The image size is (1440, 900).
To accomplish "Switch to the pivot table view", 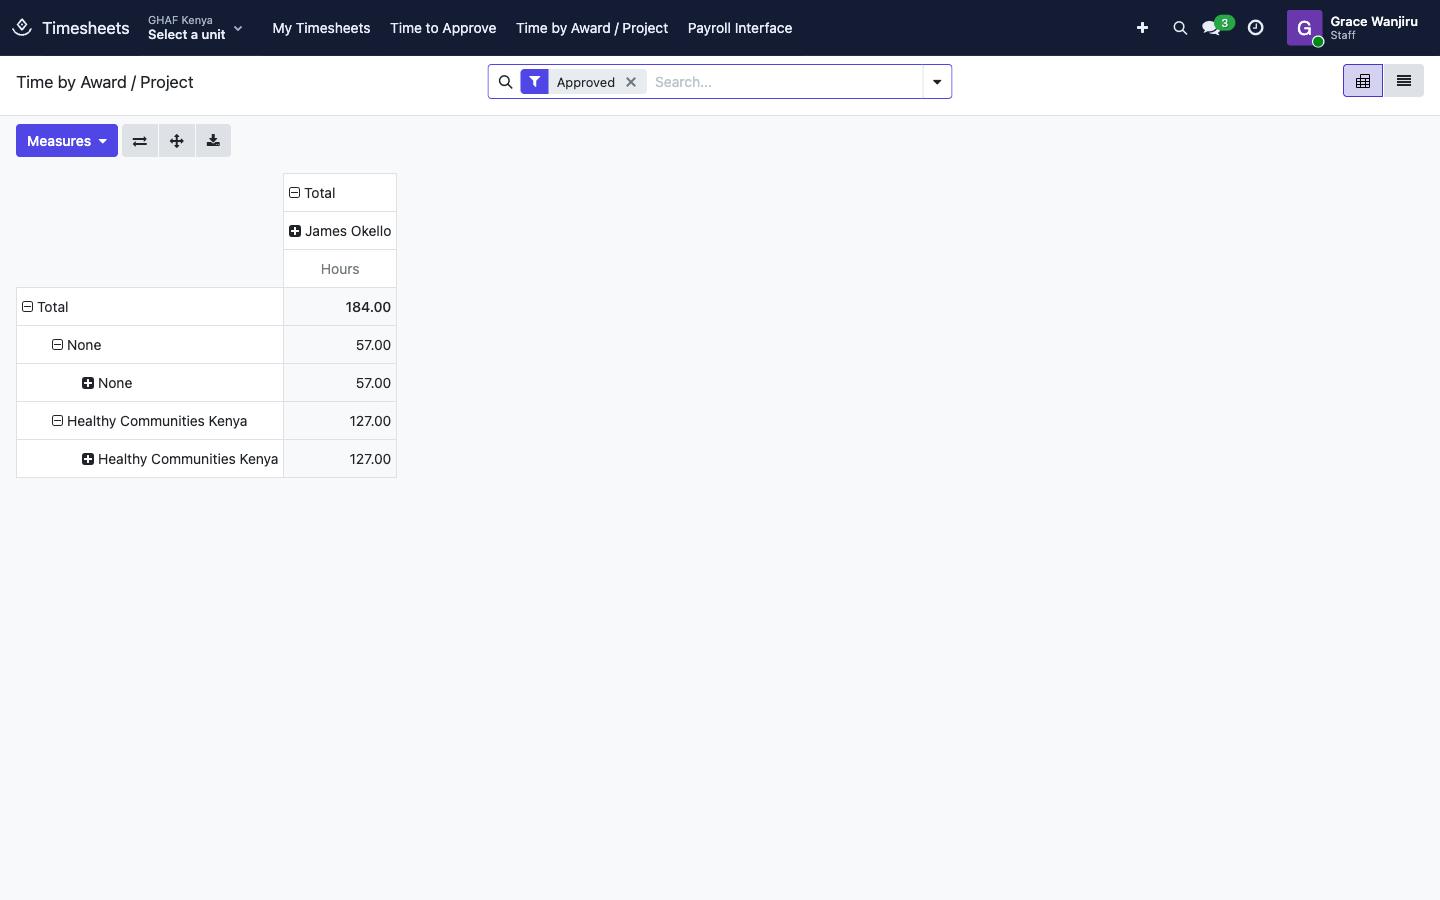I will 1363,81.
